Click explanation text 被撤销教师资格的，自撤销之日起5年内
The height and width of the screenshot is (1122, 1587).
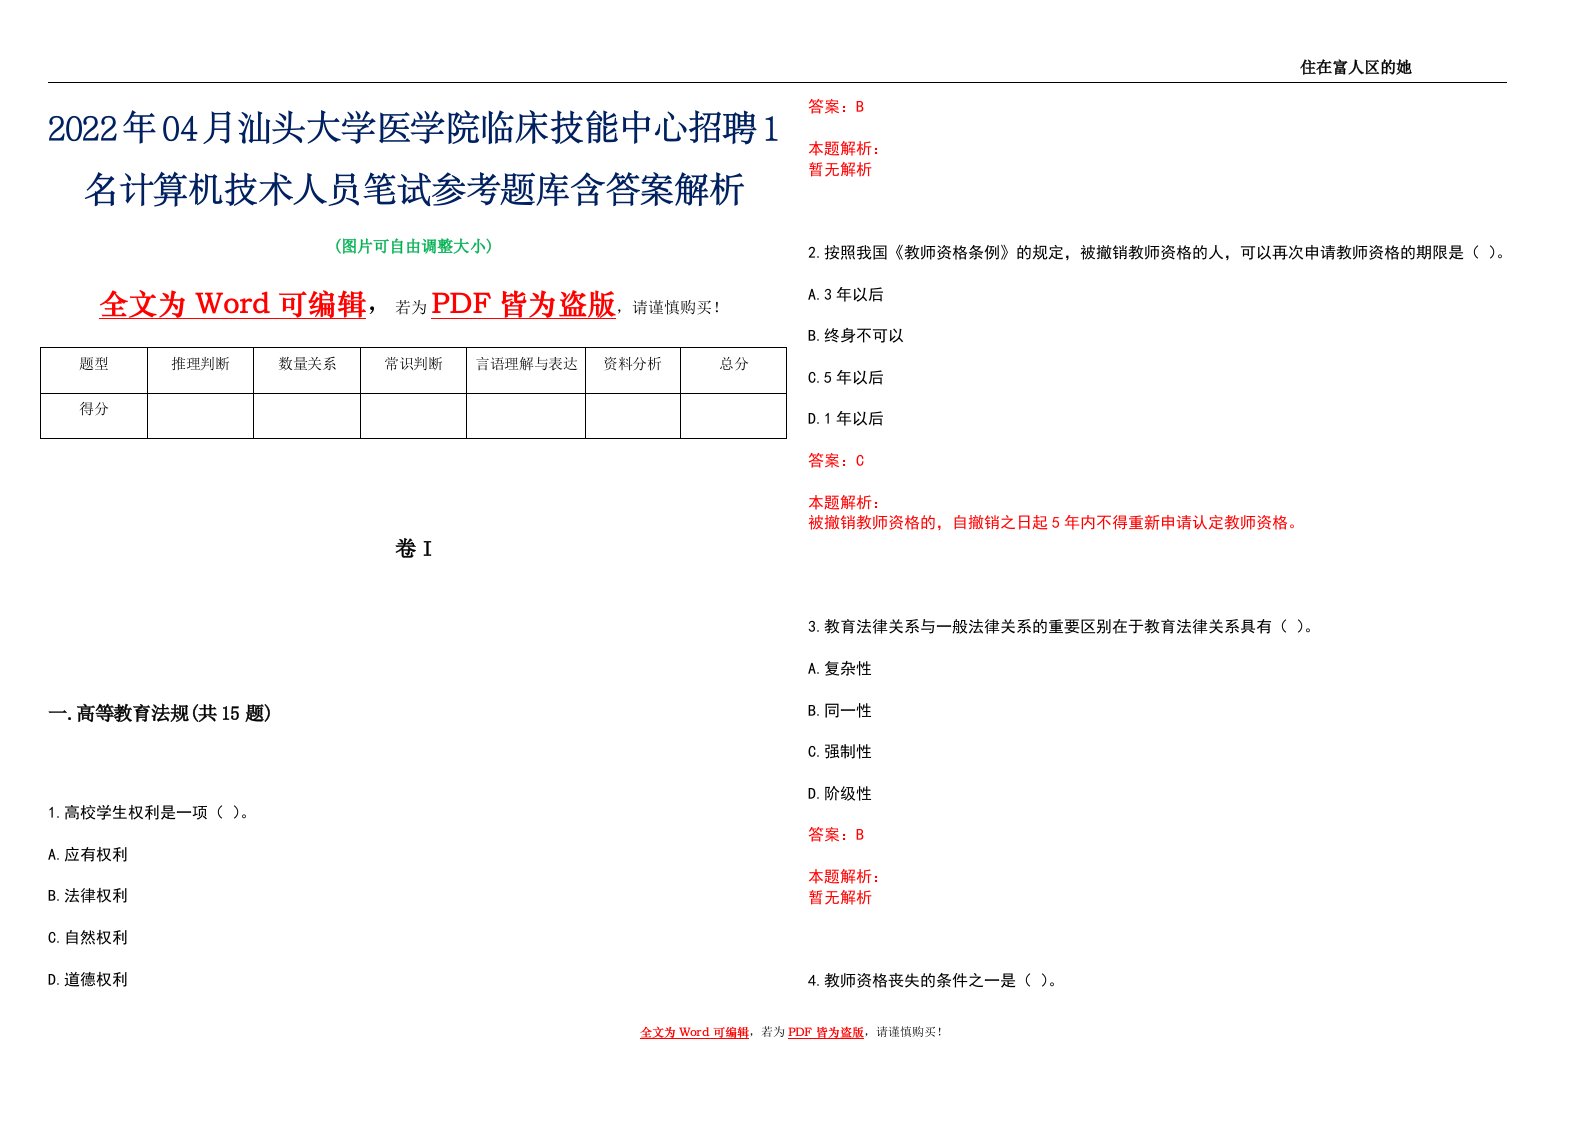click(1054, 522)
